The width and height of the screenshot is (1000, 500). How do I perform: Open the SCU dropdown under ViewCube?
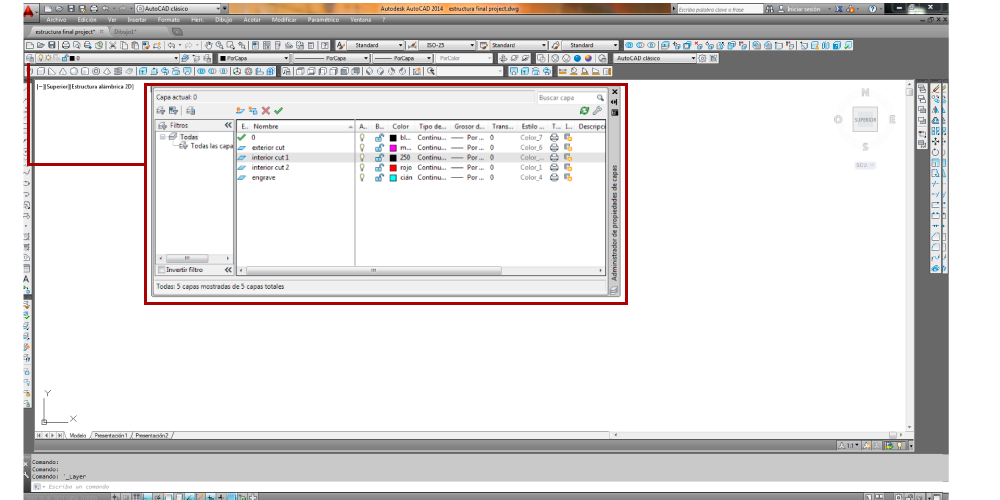865,165
